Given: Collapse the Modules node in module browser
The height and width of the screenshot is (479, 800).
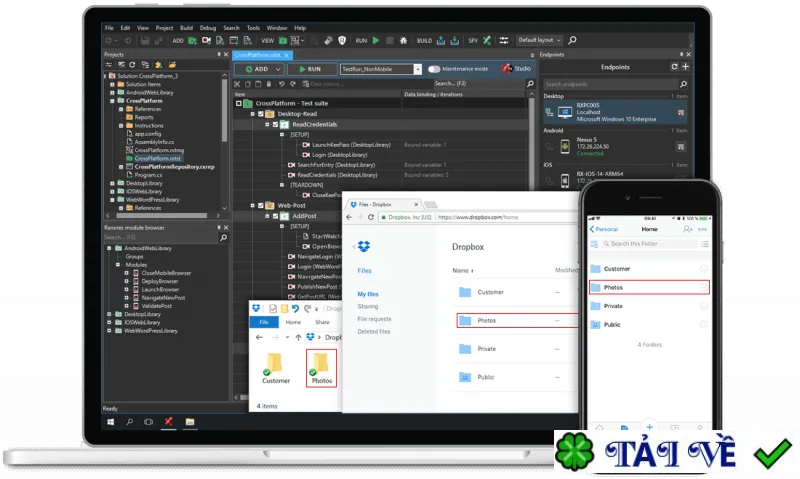Looking at the screenshot, I should [118, 265].
